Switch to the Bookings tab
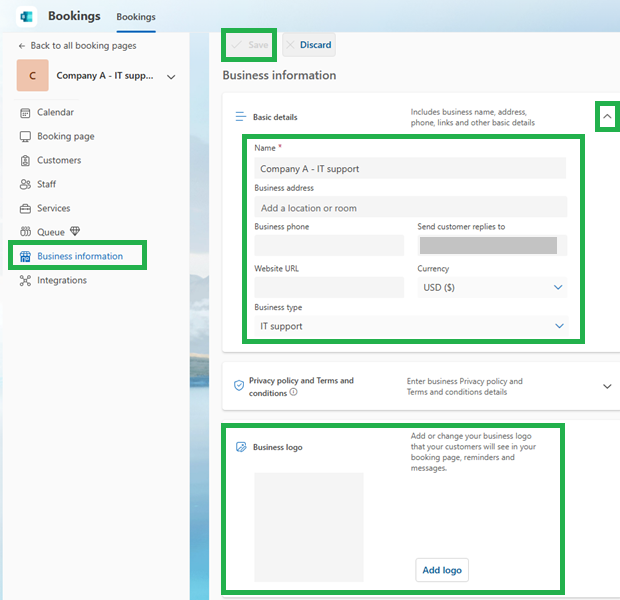This screenshot has height=600, width=620. [x=136, y=17]
